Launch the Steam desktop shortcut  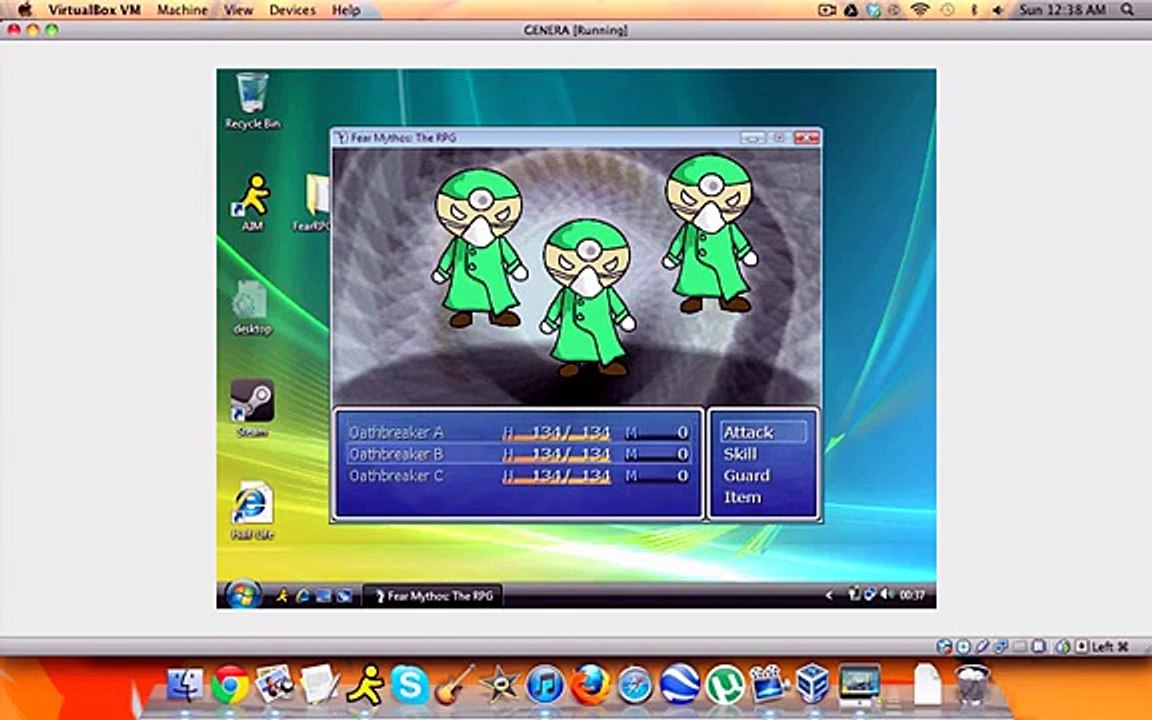pos(252,408)
